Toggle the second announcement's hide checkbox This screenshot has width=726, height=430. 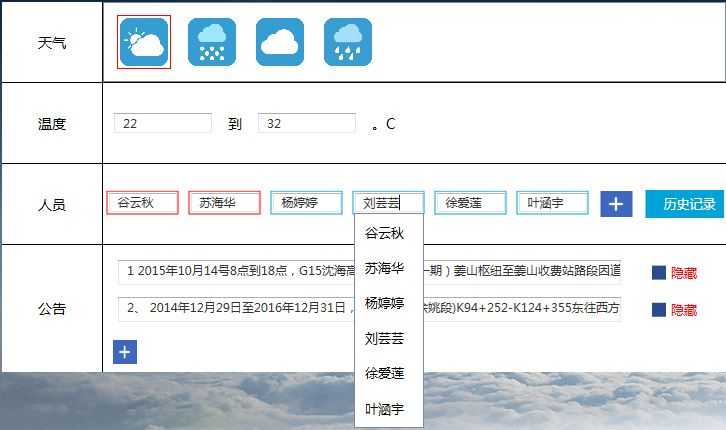pos(659,310)
